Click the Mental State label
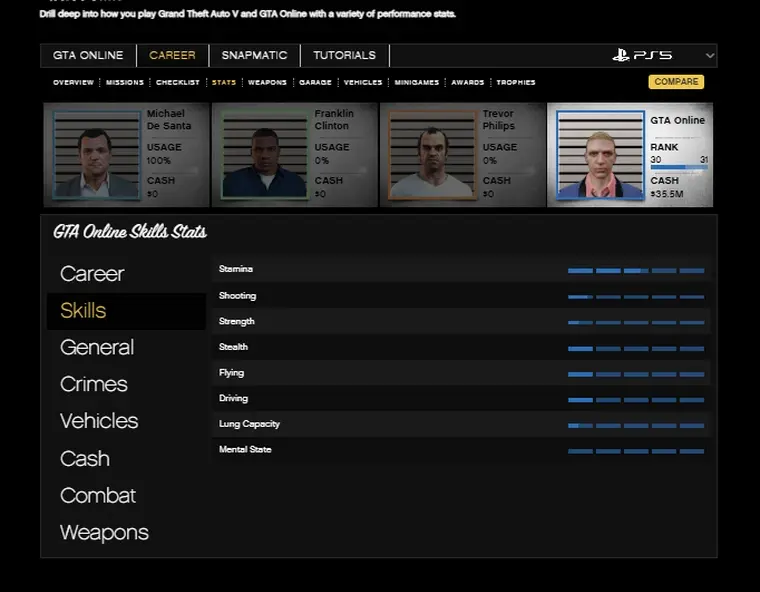 coord(245,449)
